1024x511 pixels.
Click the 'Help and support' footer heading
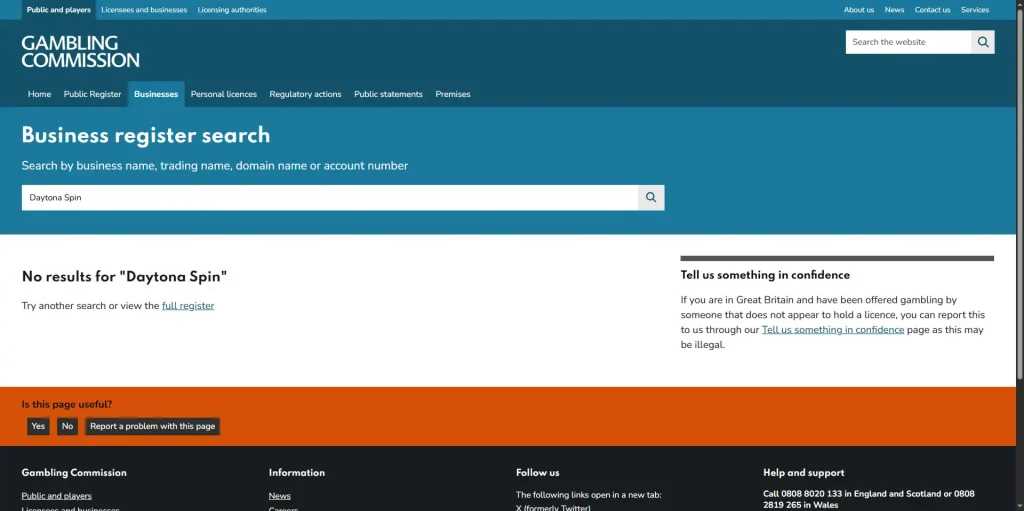[x=804, y=472]
